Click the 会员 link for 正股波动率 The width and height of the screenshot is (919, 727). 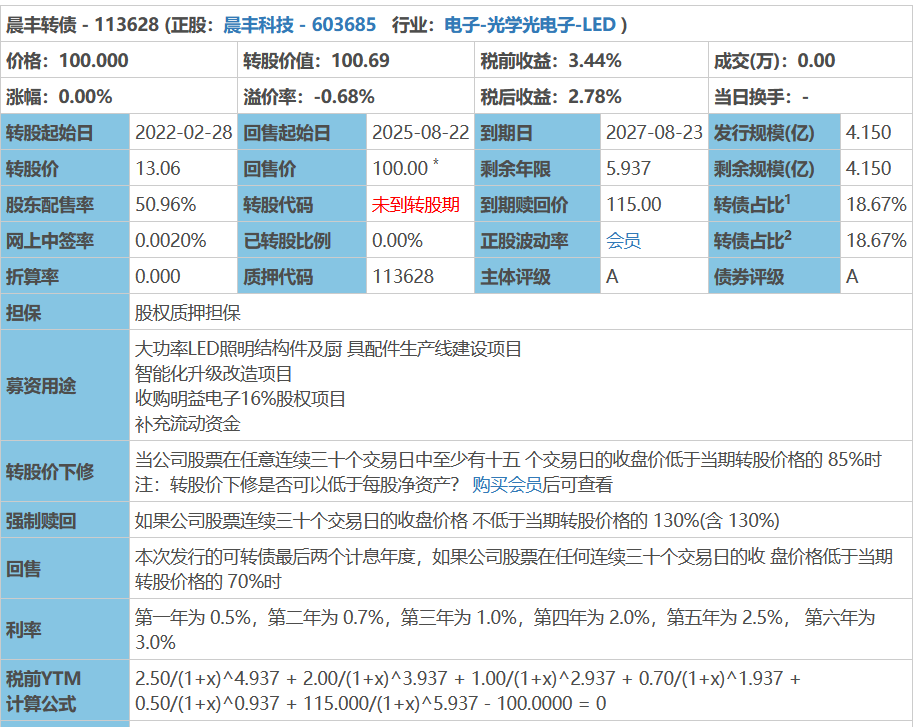pos(624,240)
